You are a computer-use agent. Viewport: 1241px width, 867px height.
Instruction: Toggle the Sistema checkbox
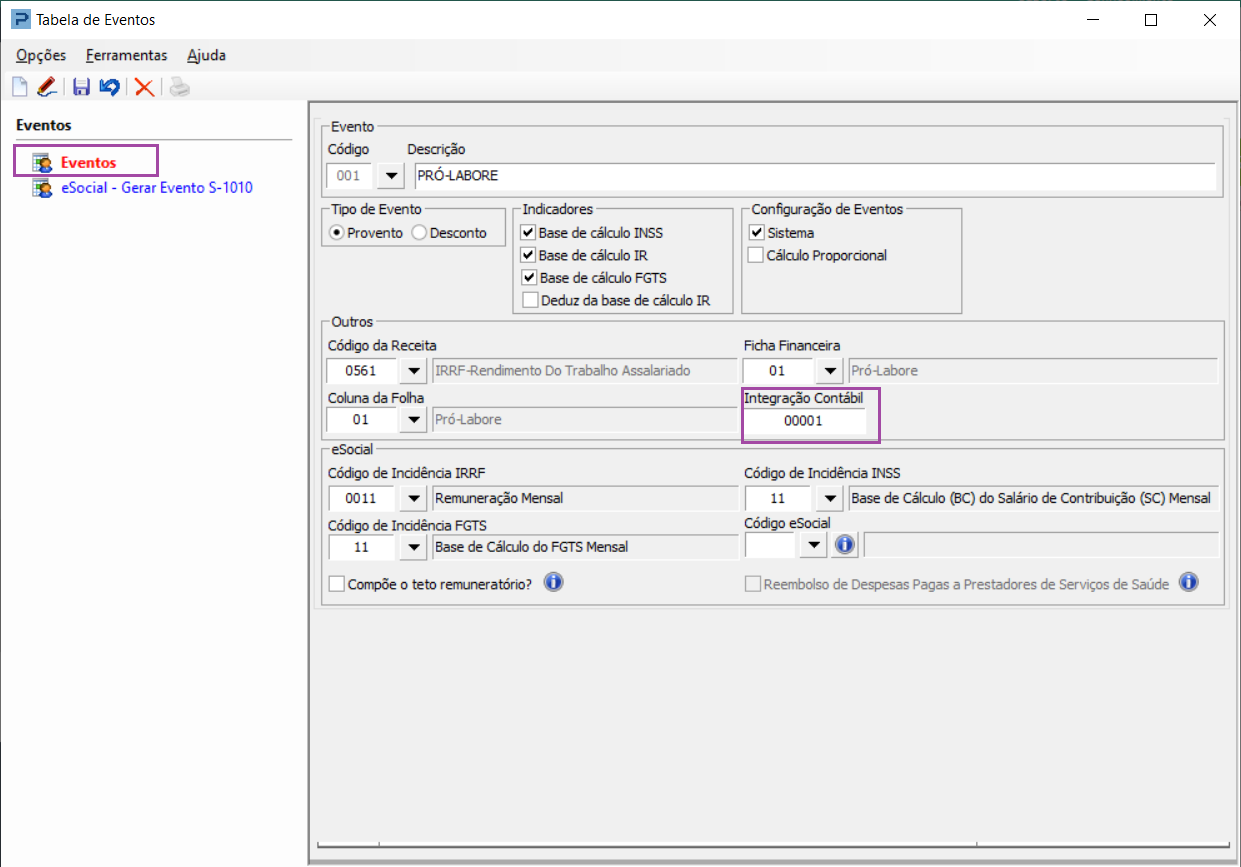click(x=756, y=233)
